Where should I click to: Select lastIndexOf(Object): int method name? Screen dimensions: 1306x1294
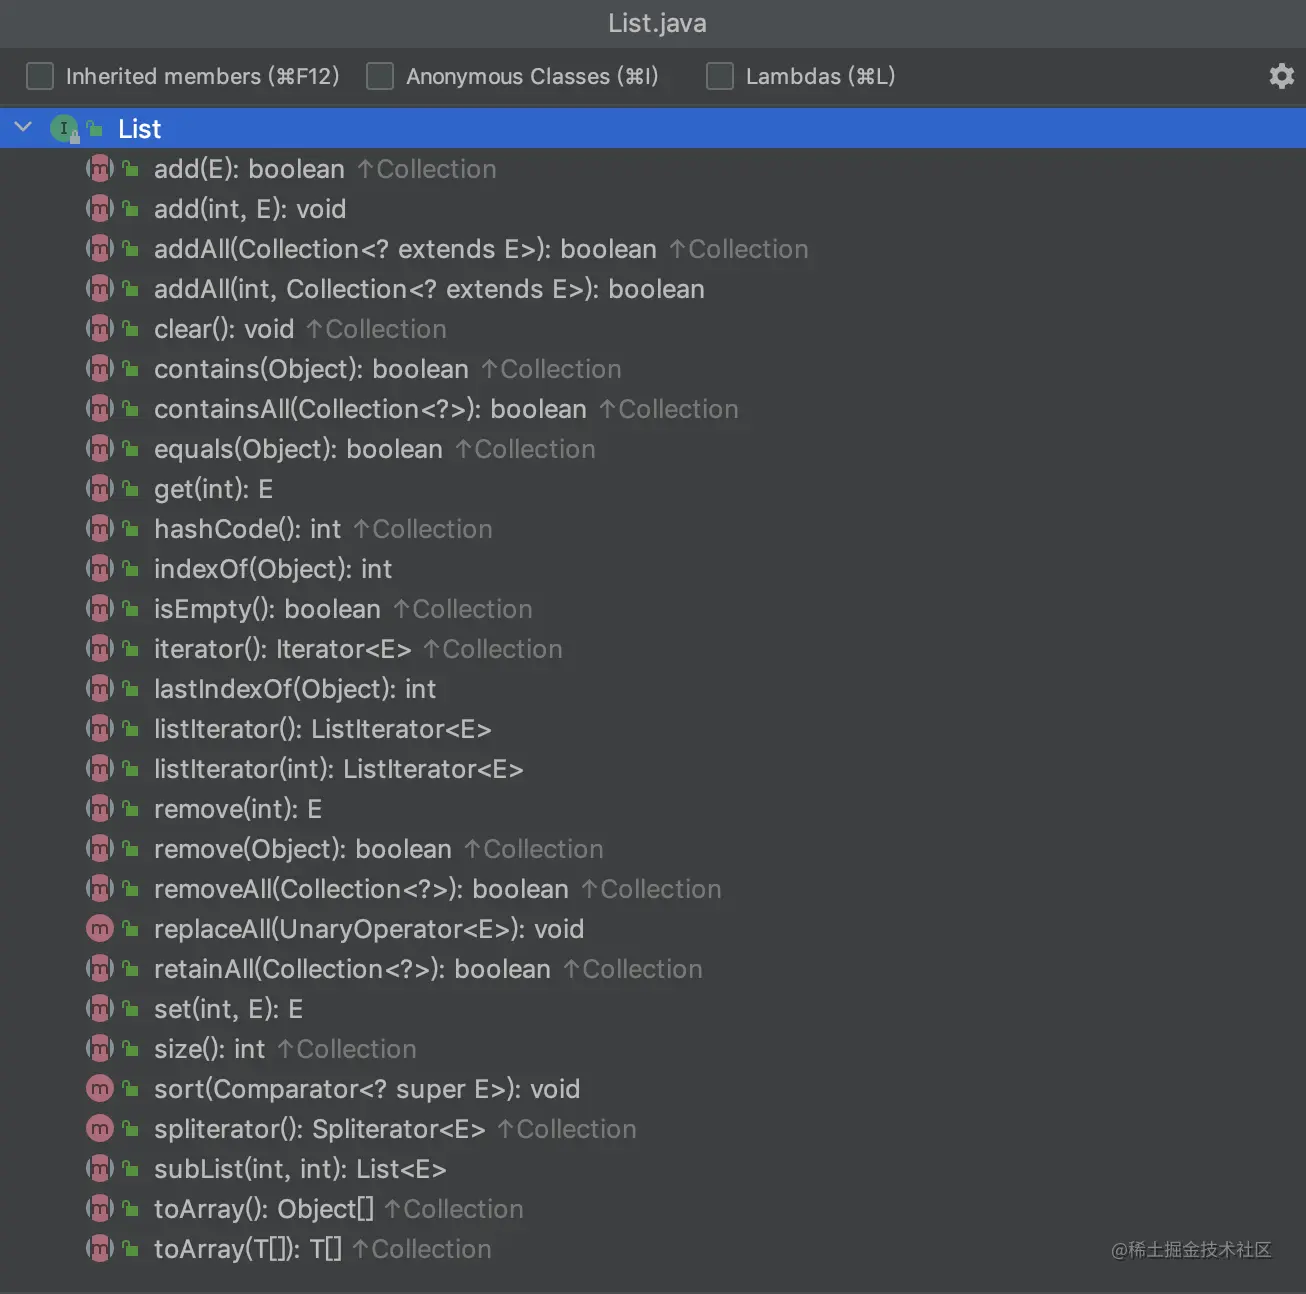click(x=295, y=689)
